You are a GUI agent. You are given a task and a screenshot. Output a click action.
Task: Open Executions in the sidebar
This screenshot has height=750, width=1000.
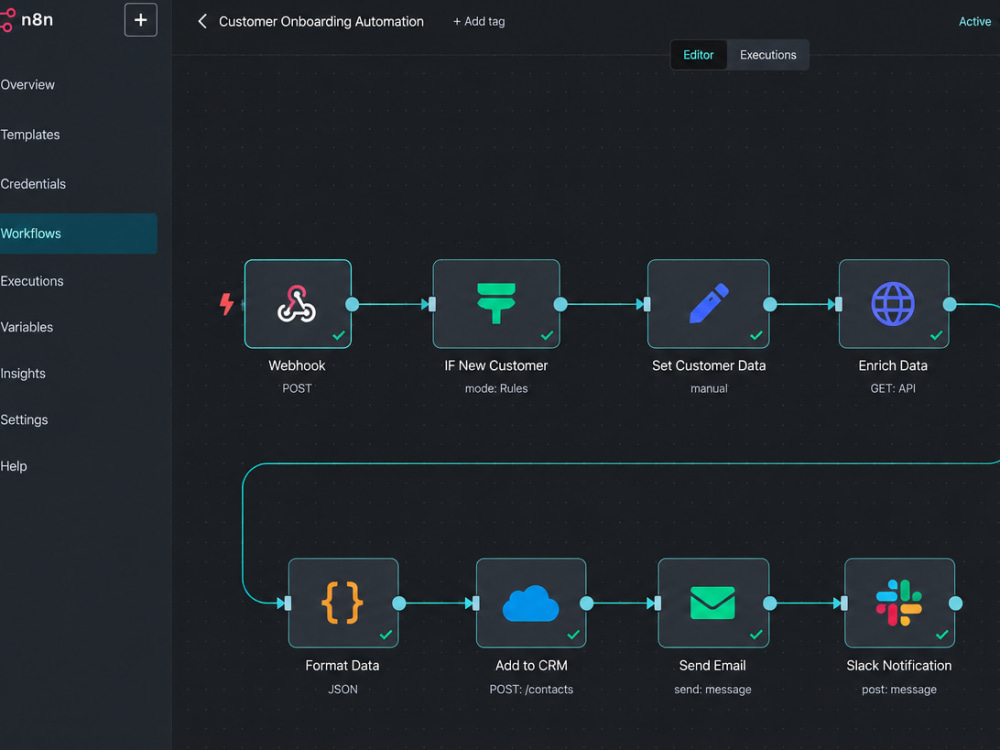click(x=32, y=281)
